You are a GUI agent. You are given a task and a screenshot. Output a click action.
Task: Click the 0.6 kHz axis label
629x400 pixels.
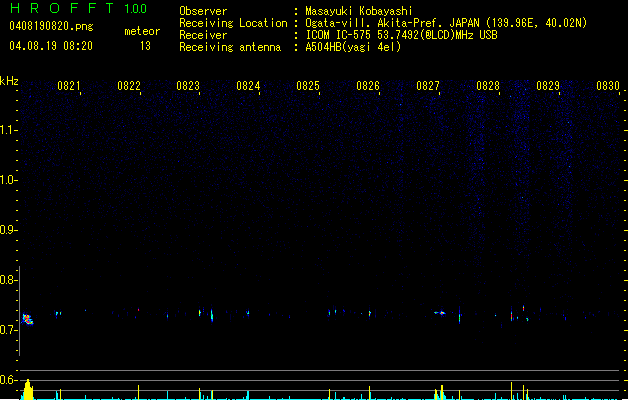pyautogui.click(x=8, y=380)
